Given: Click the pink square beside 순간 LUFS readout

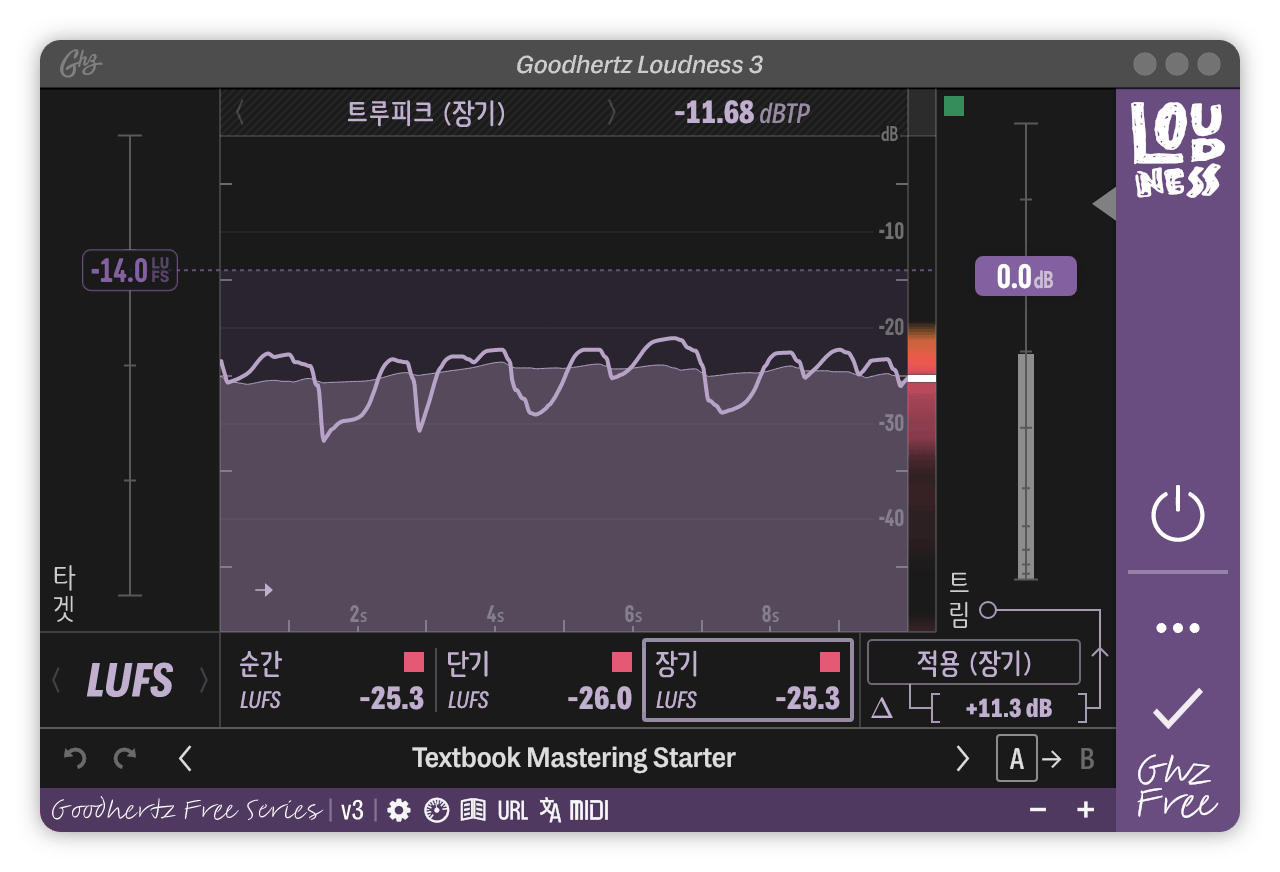Looking at the screenshot, I should (412, 662).
